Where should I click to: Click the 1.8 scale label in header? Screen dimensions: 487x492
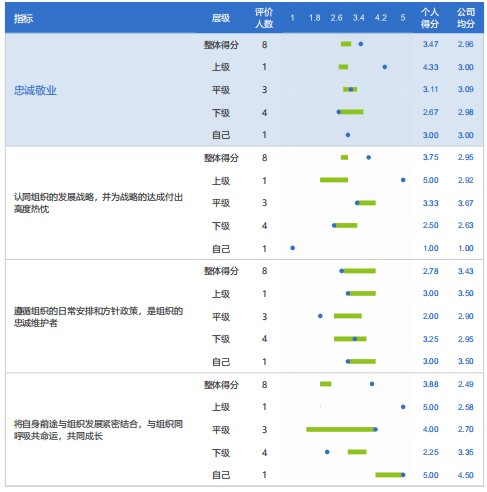[314, 18]
